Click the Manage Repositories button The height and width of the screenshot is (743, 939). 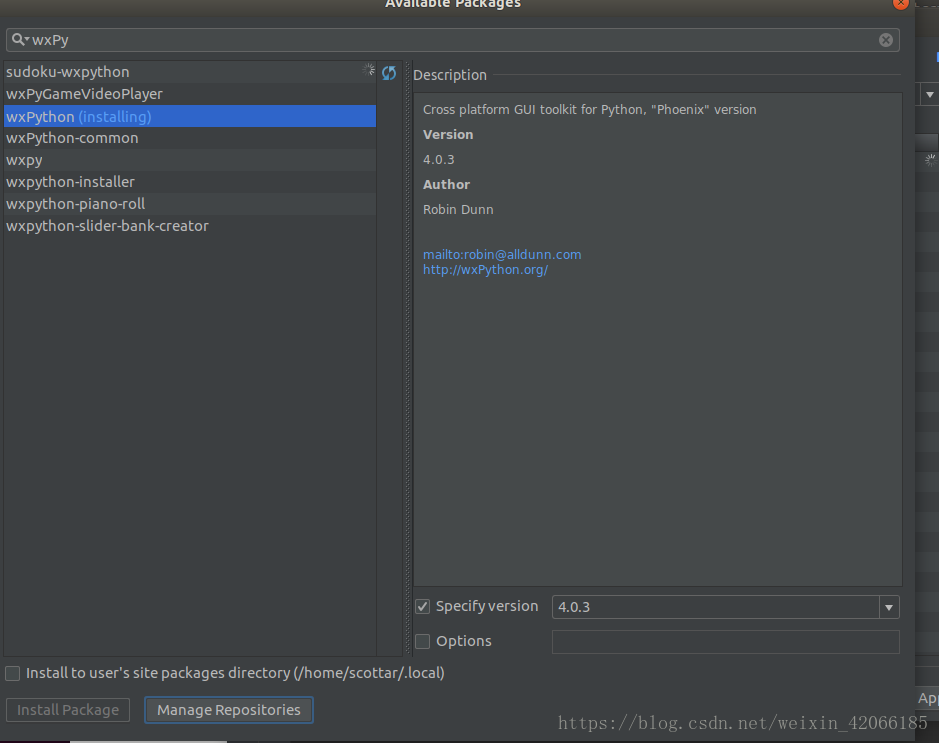229,710
